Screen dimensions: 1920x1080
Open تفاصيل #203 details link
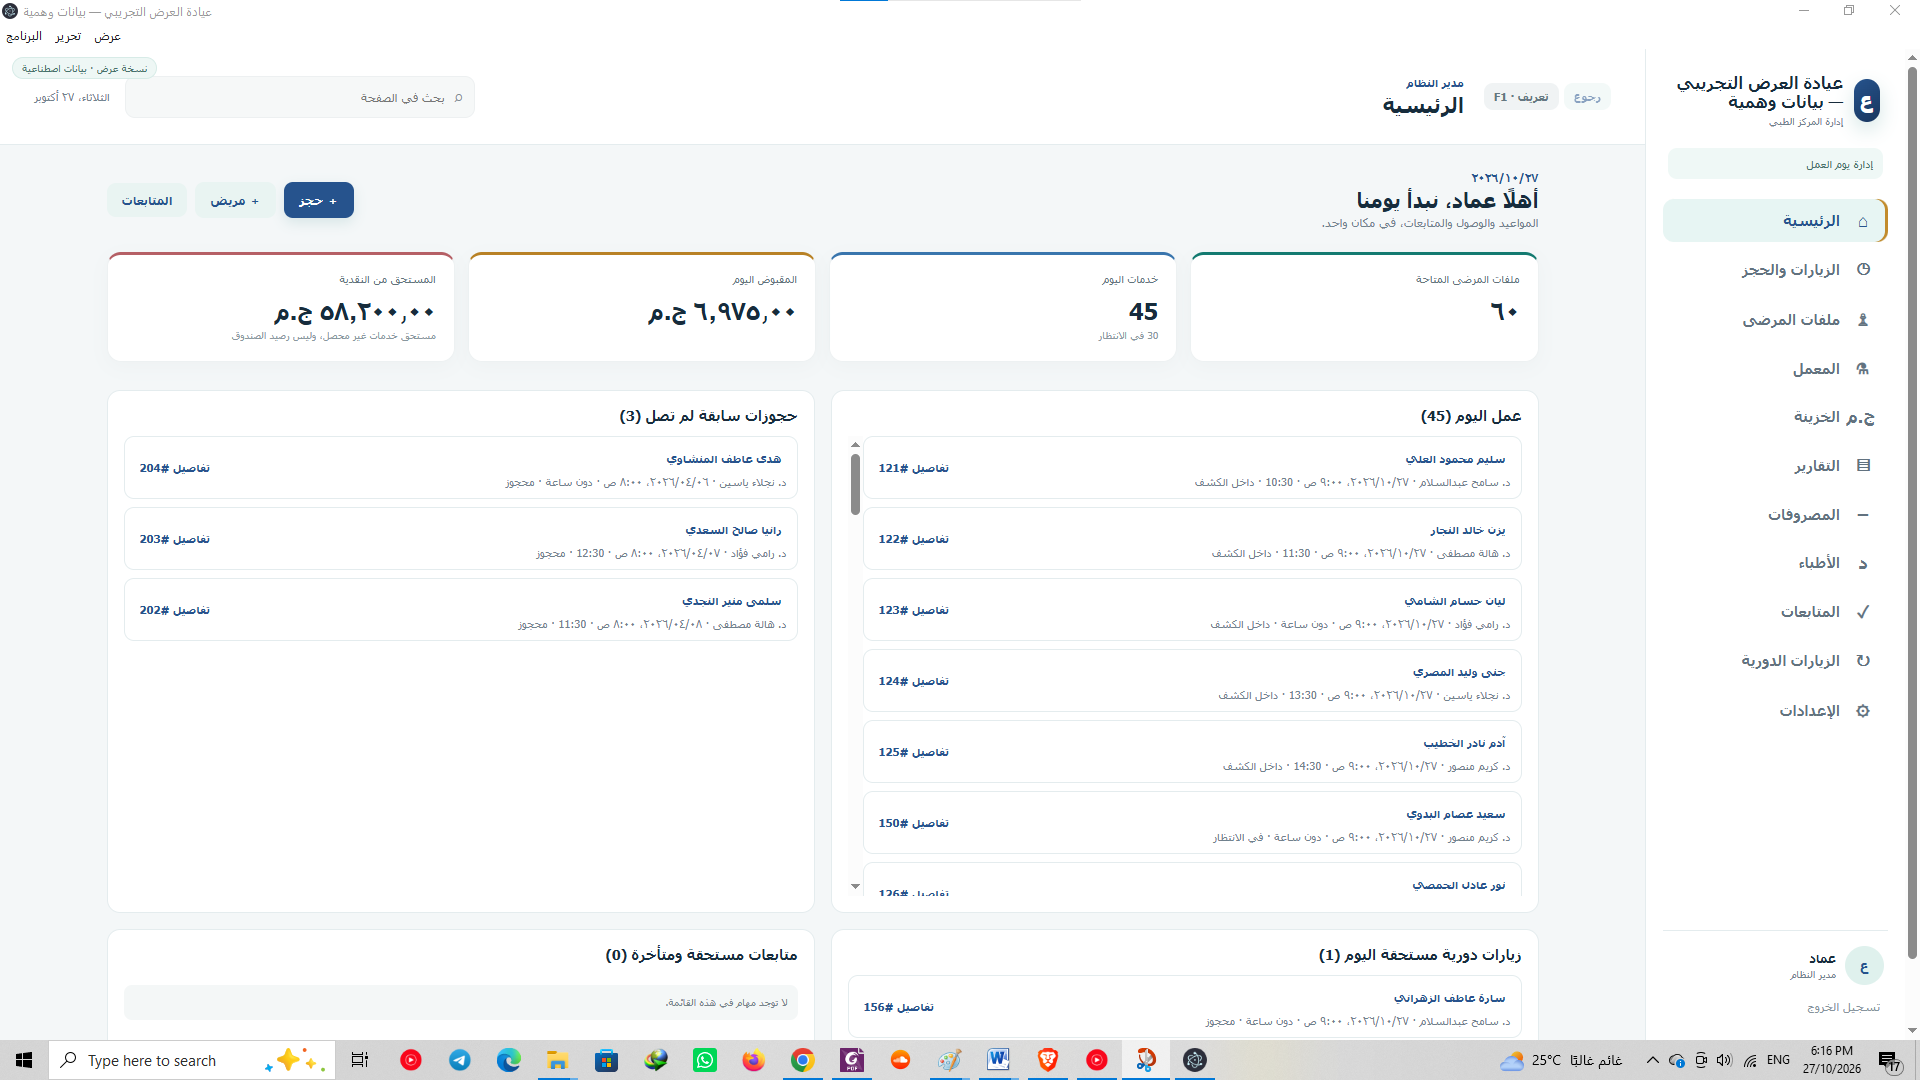[x=175, y=539]
